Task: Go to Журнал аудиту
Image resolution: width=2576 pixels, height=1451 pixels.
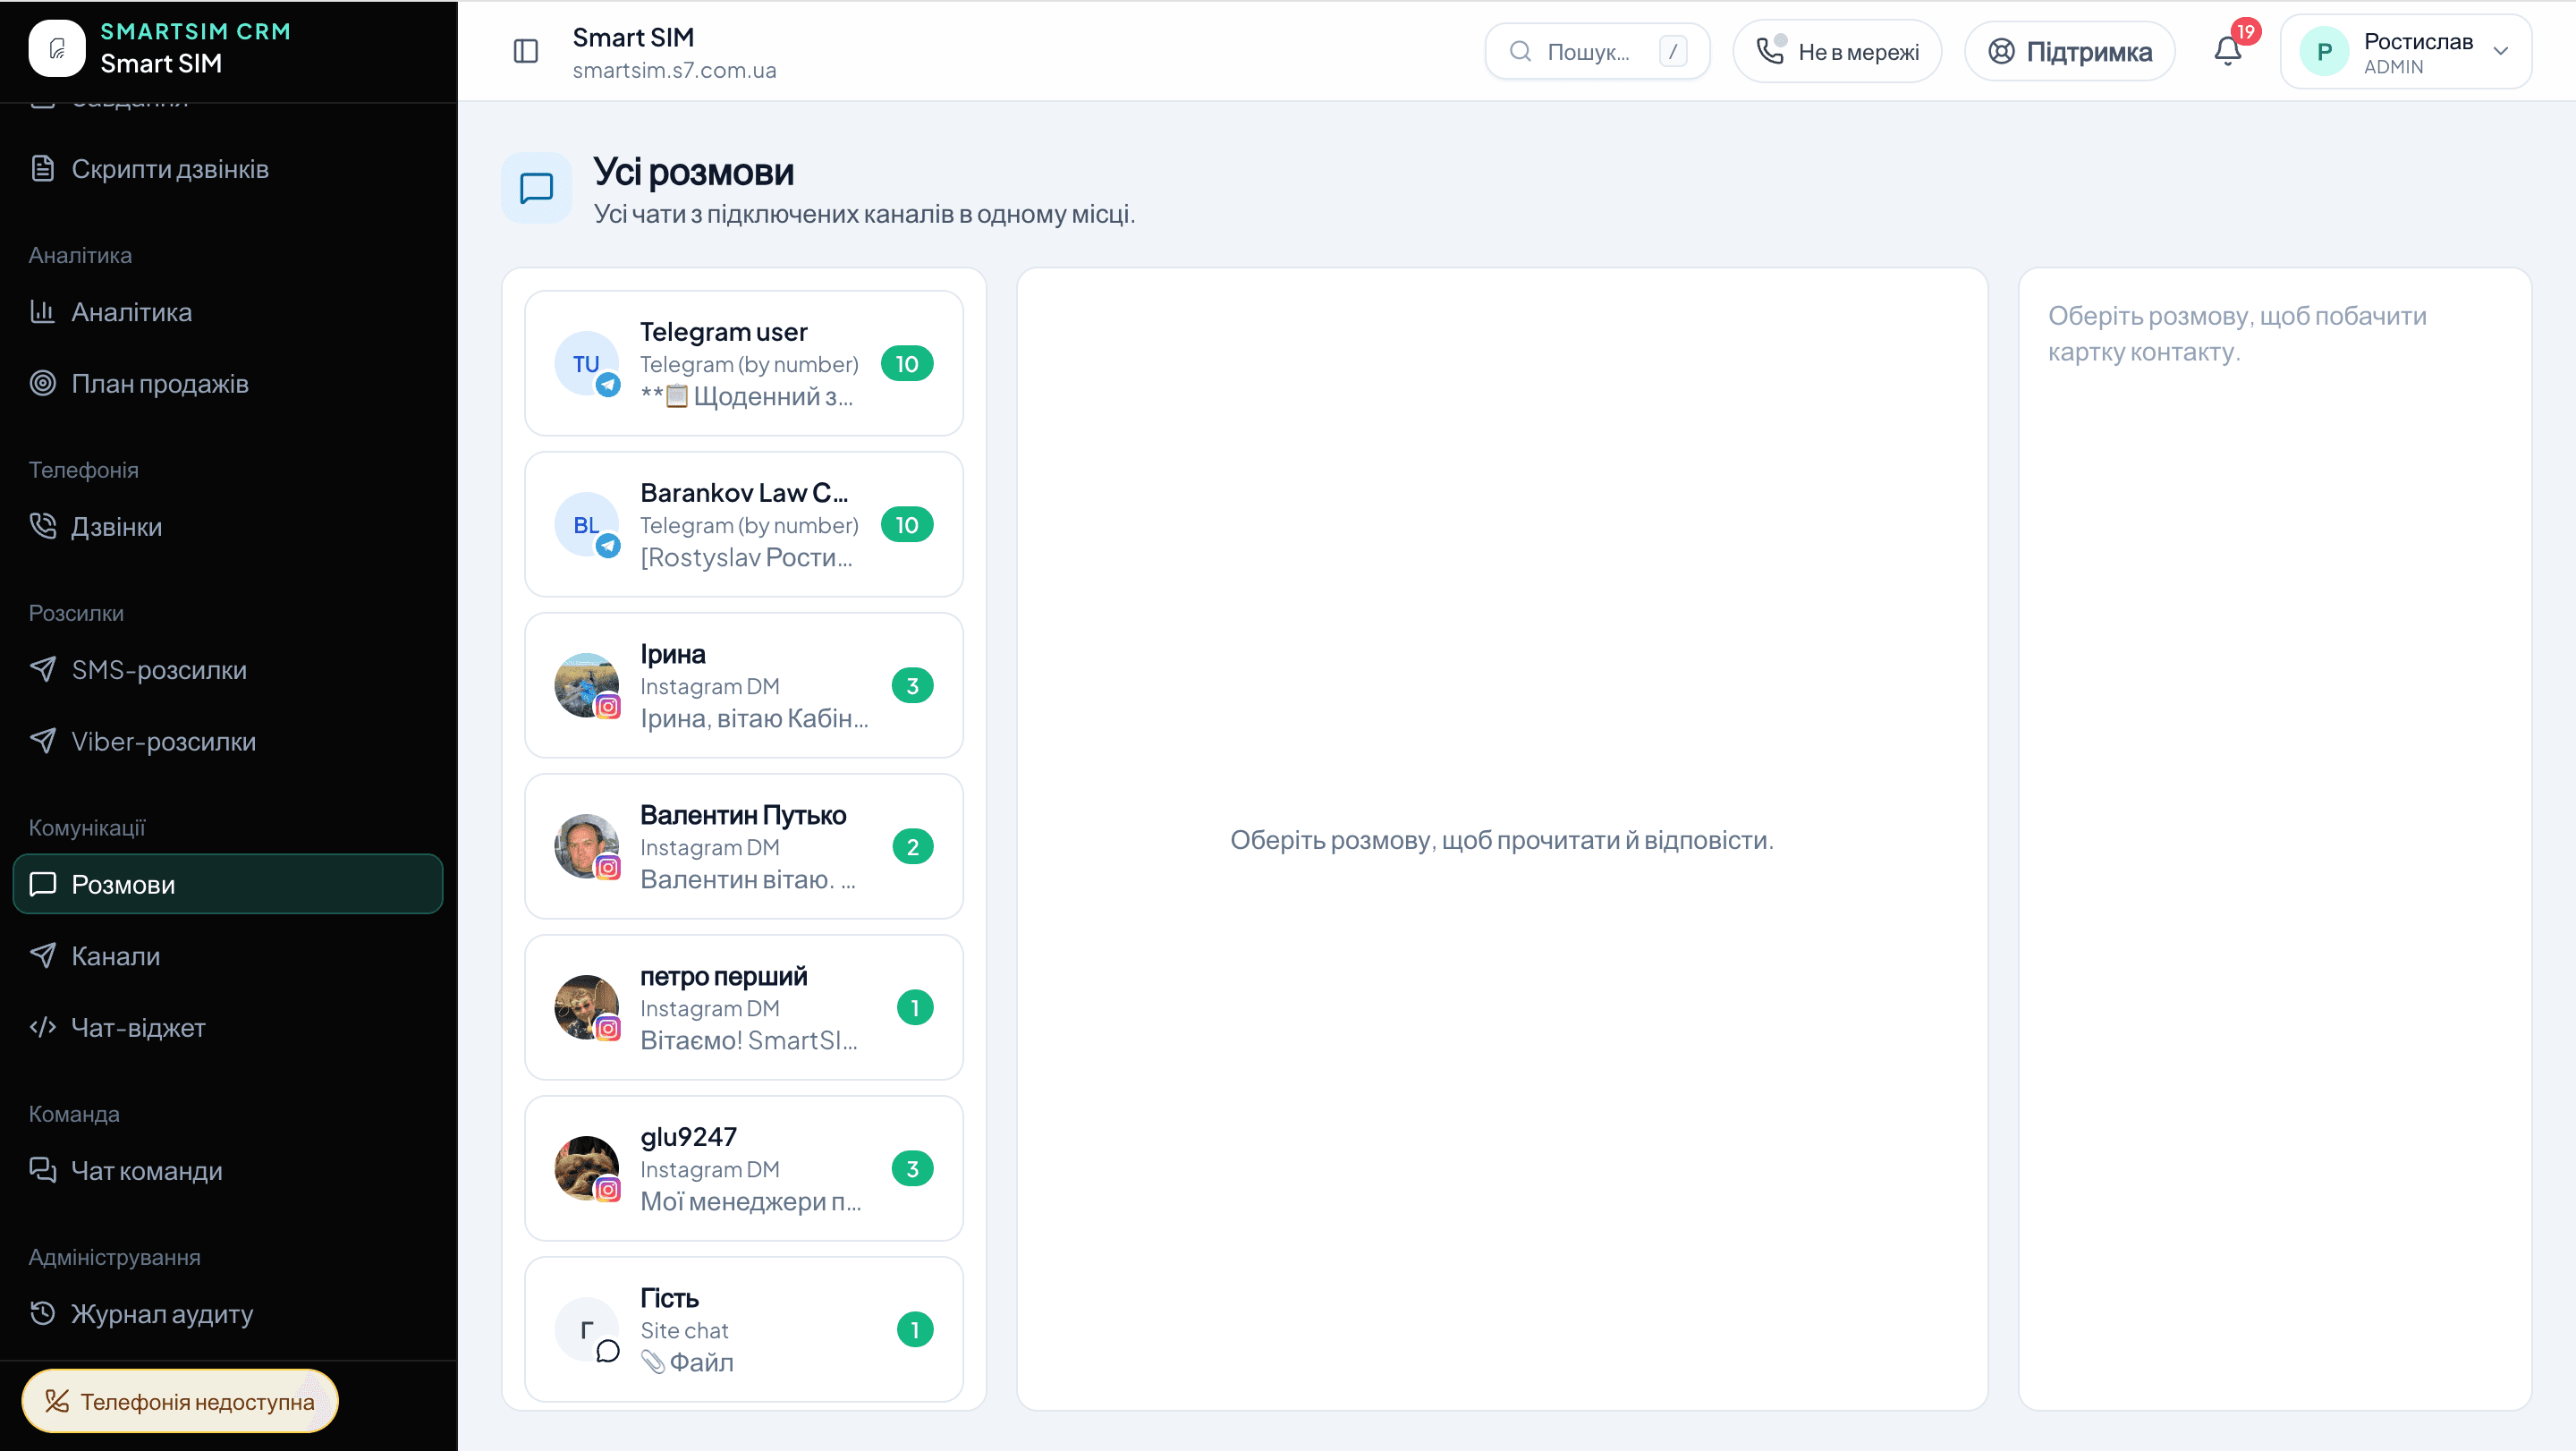Action: coord(228,1314)
